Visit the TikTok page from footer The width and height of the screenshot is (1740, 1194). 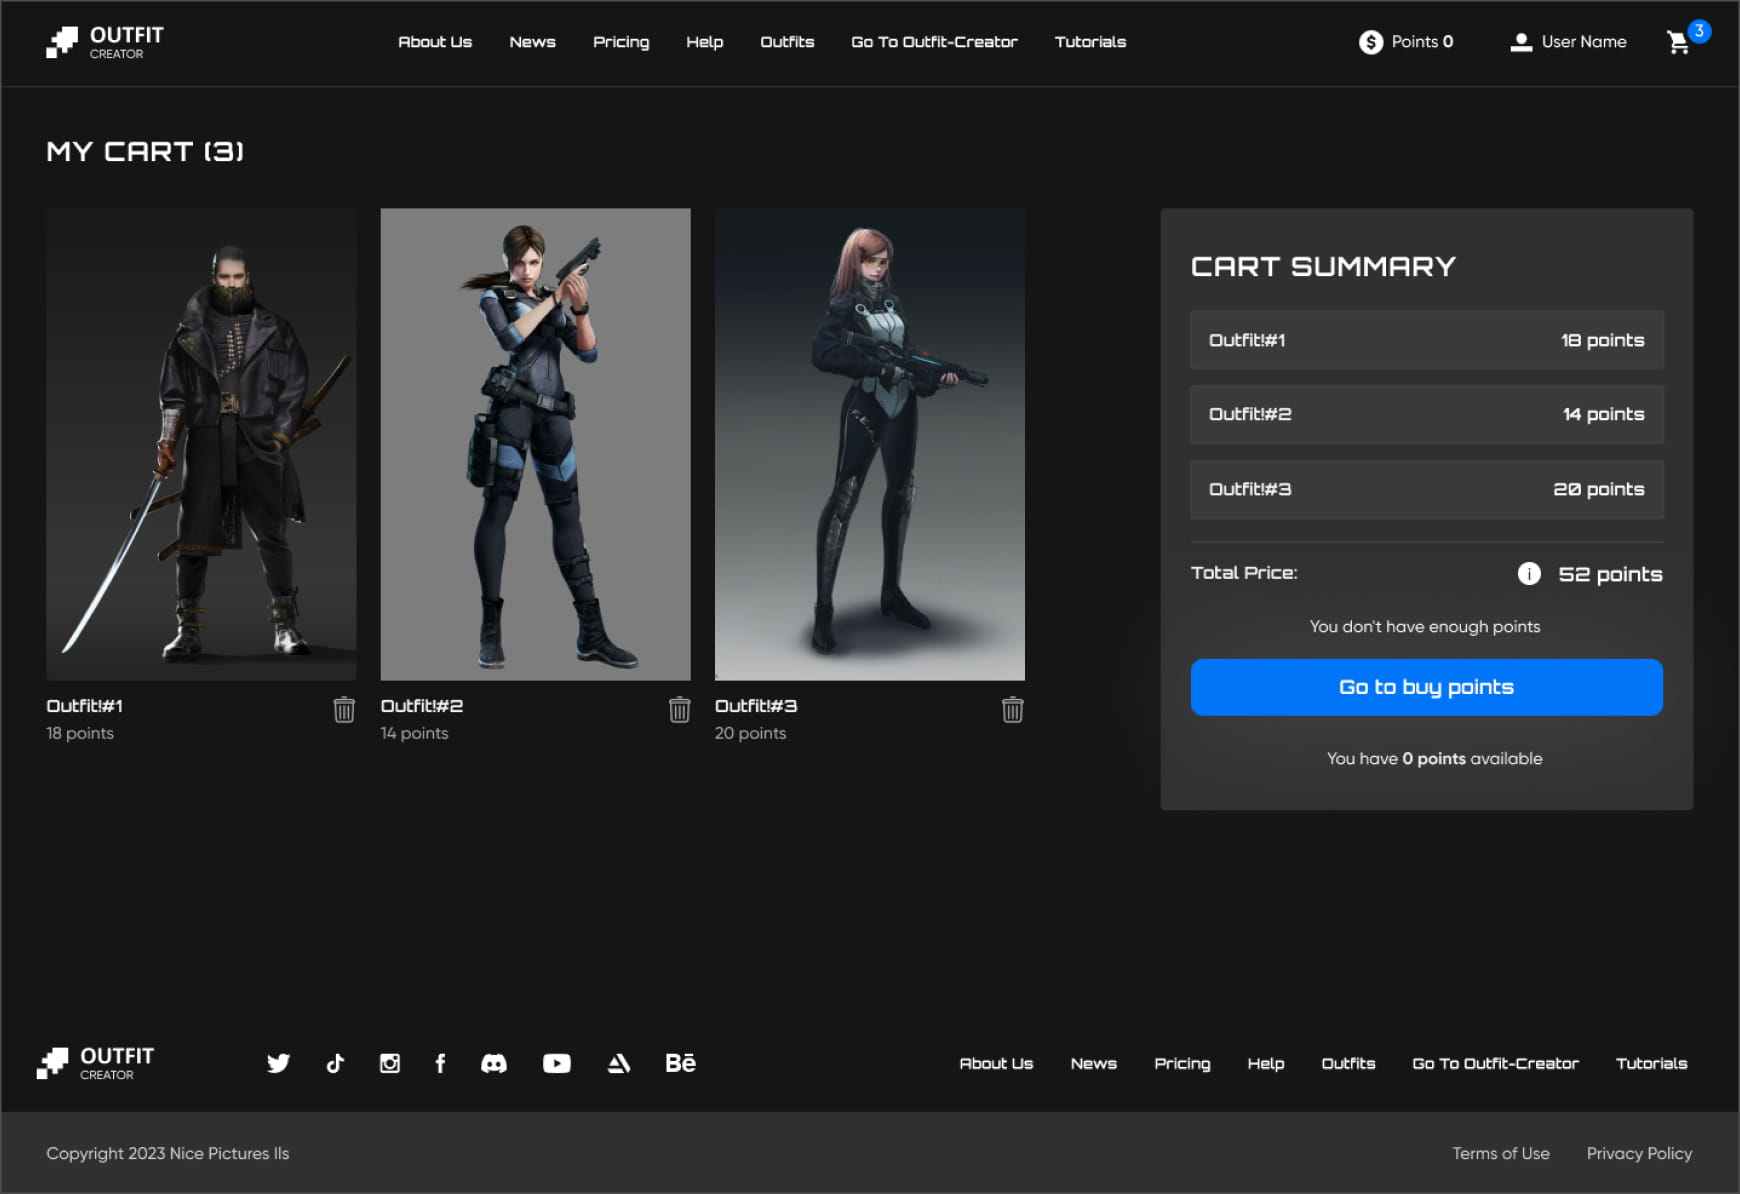click(x=335, y=1063)
